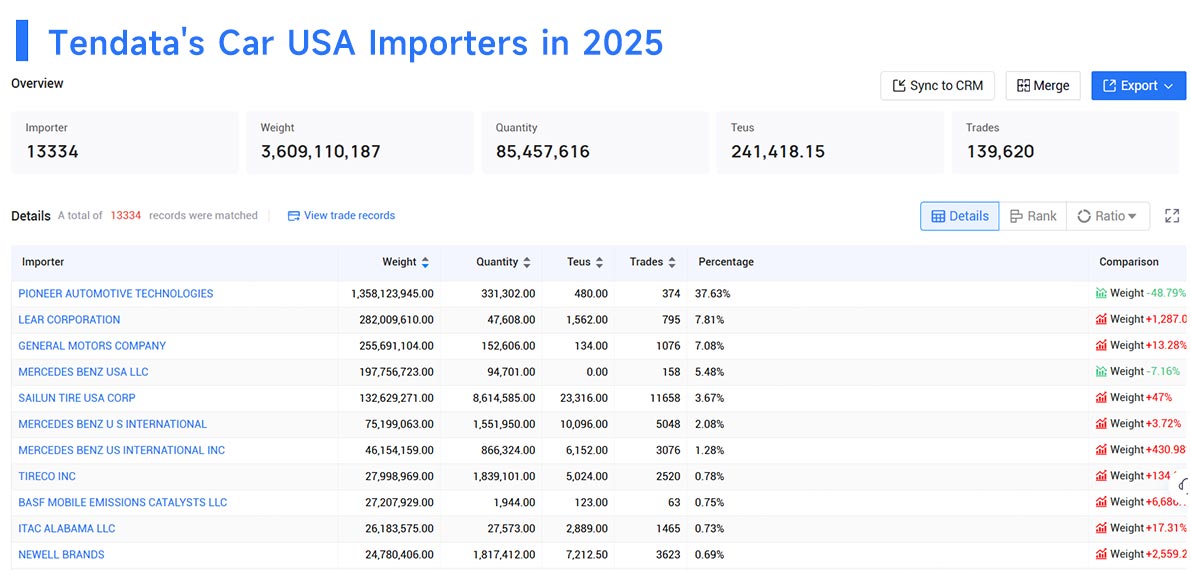The width and height of the screenshot is (1190, 571).
Task: Open SAILUN TIRE USA CORP link
Action: pos(77,398)
